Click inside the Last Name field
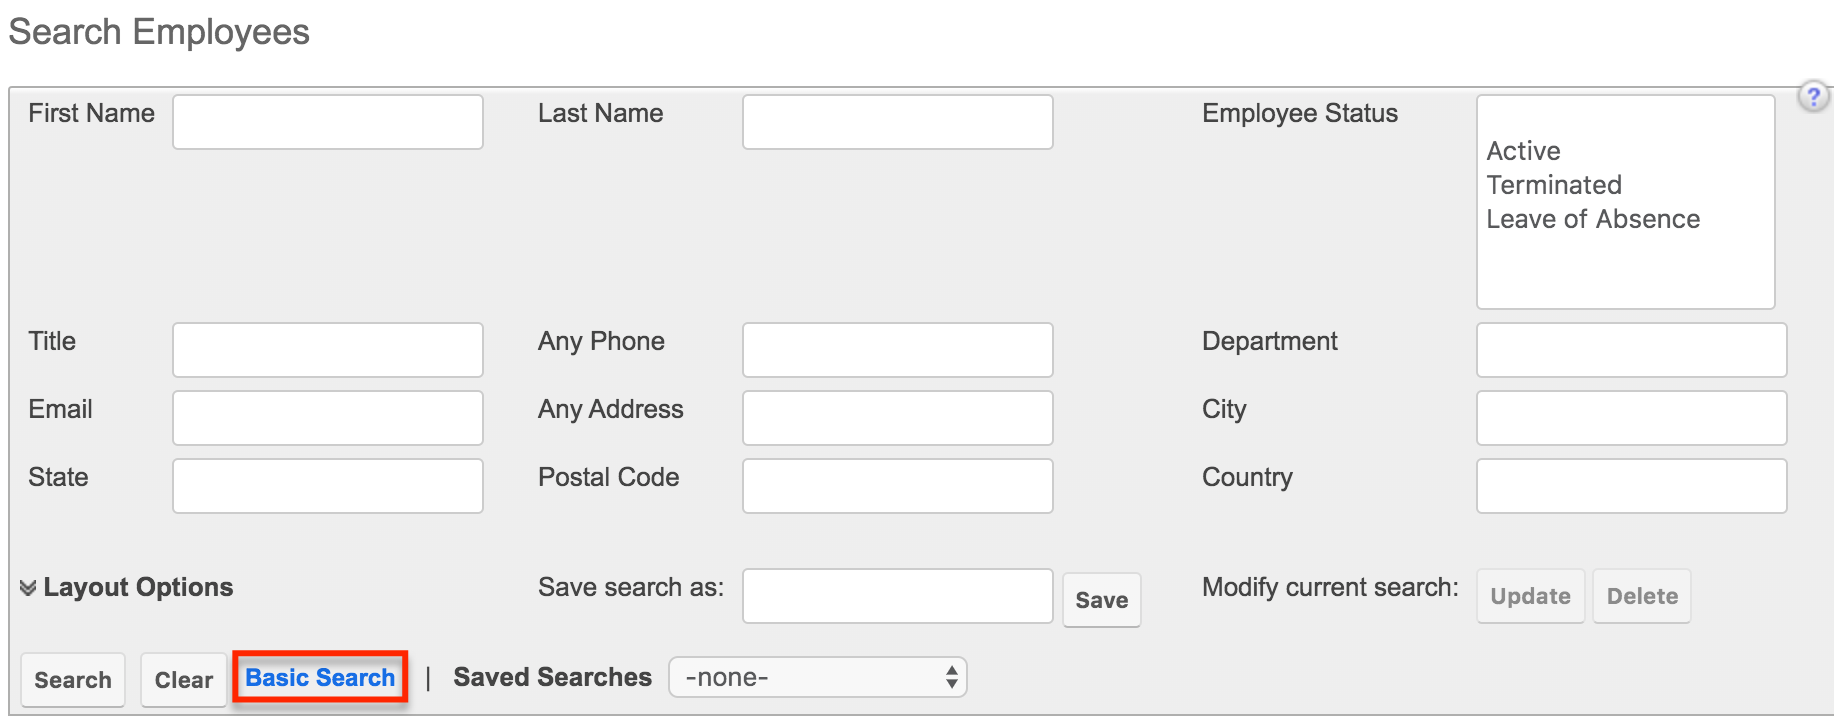The image size is (1834, 716). click(x=896, y=121)
